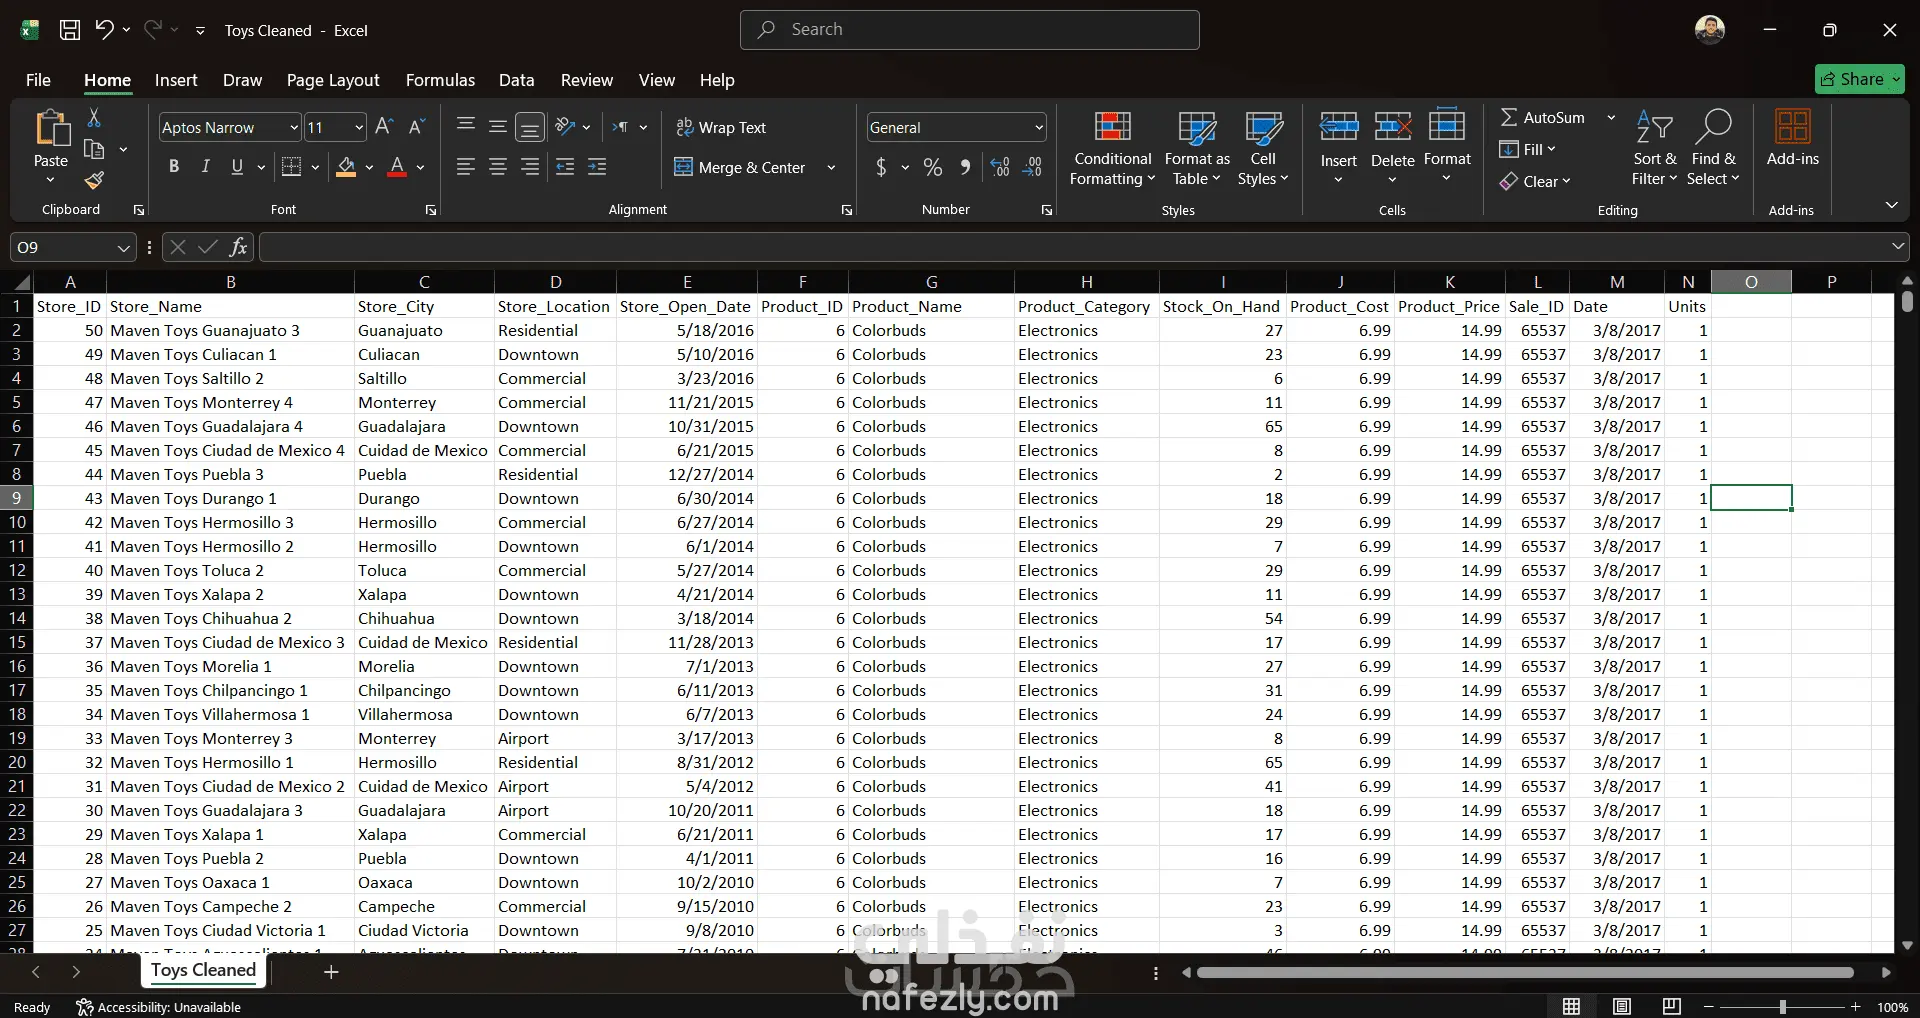The height and width of the screenshot is (1018, 1920).
Task: Switch to the Formulas tab
Action: pyautogui.click(x=440, y=80)
